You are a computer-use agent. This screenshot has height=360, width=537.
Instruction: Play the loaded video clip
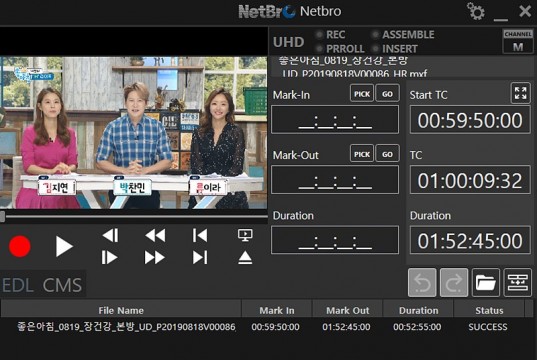pos(64,246)
